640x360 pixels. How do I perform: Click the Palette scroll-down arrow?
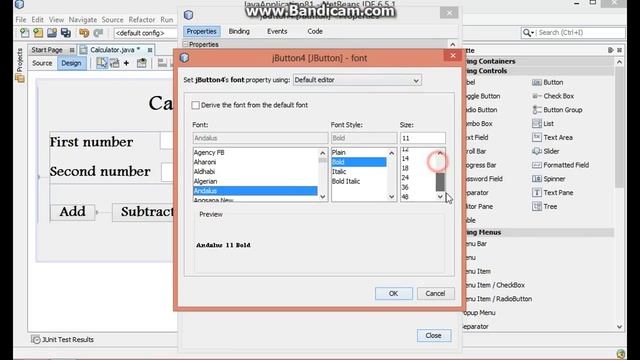[620, 327]
